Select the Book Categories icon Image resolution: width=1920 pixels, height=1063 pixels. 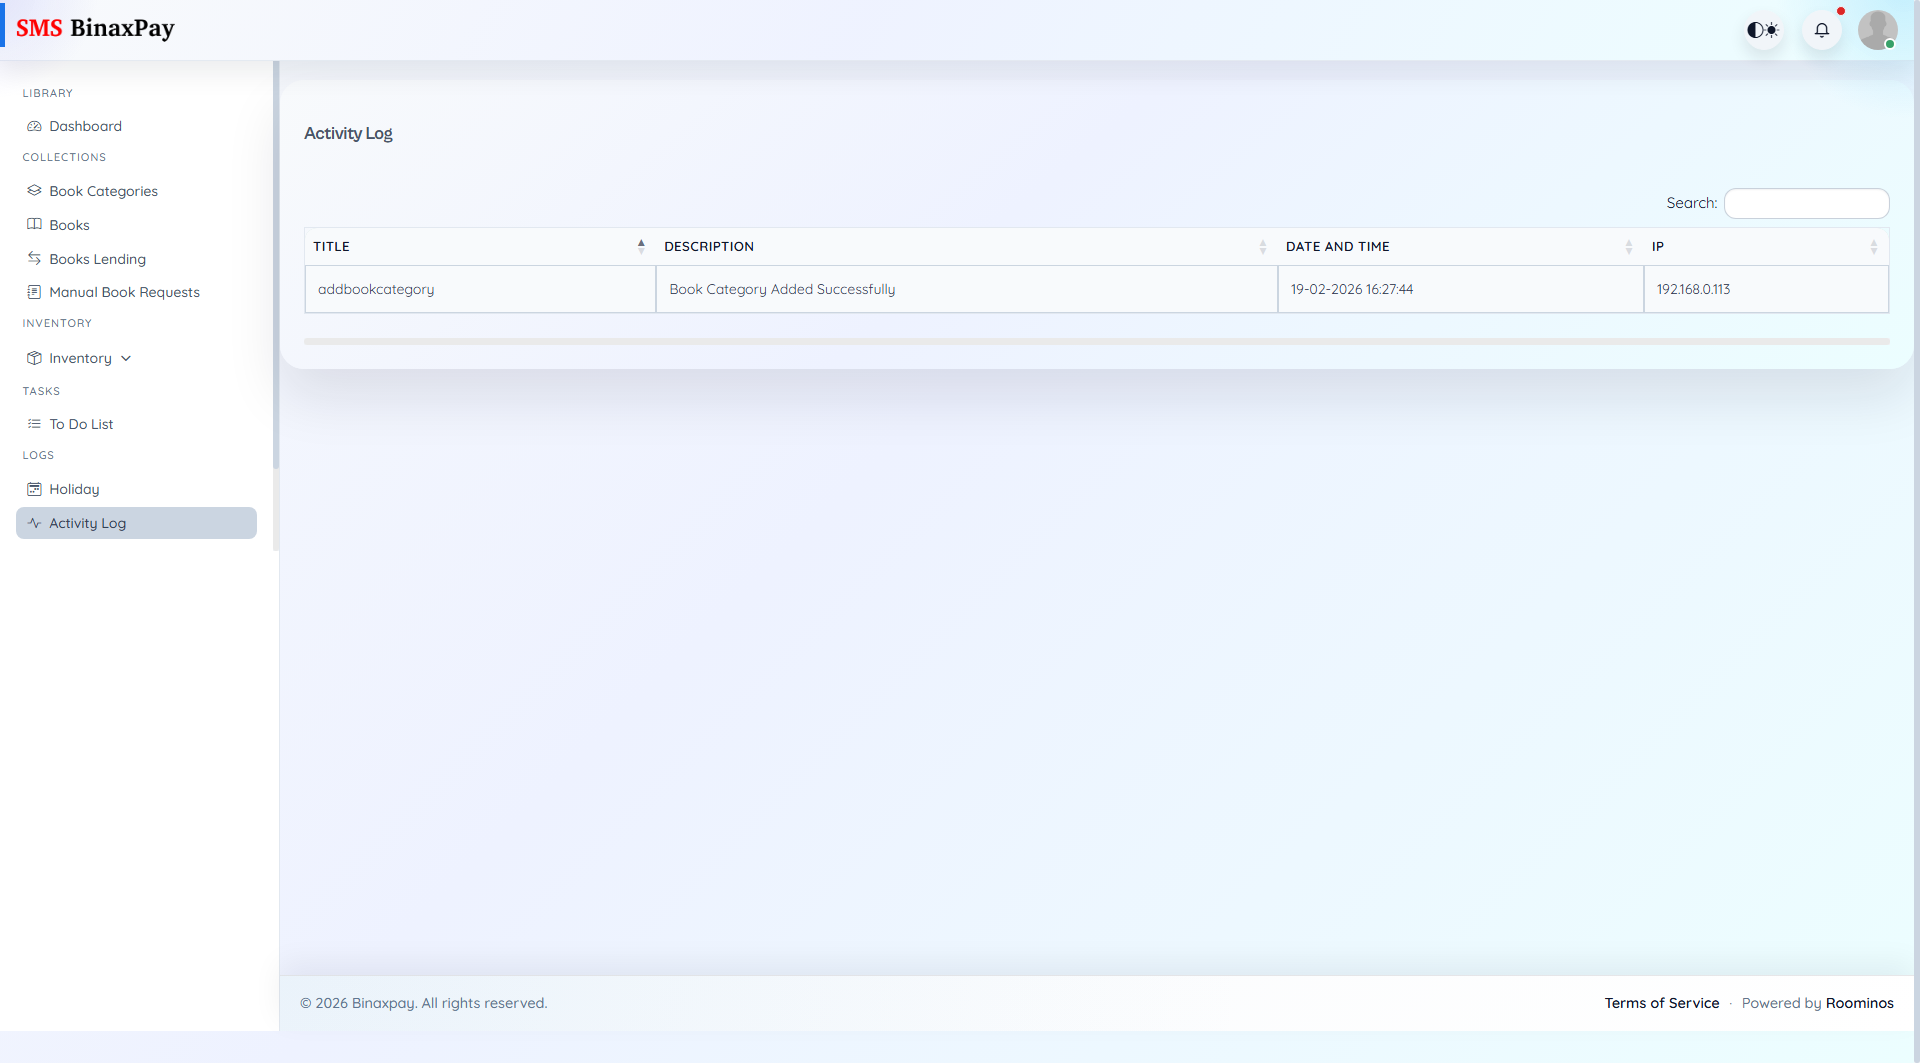(34, 190)
